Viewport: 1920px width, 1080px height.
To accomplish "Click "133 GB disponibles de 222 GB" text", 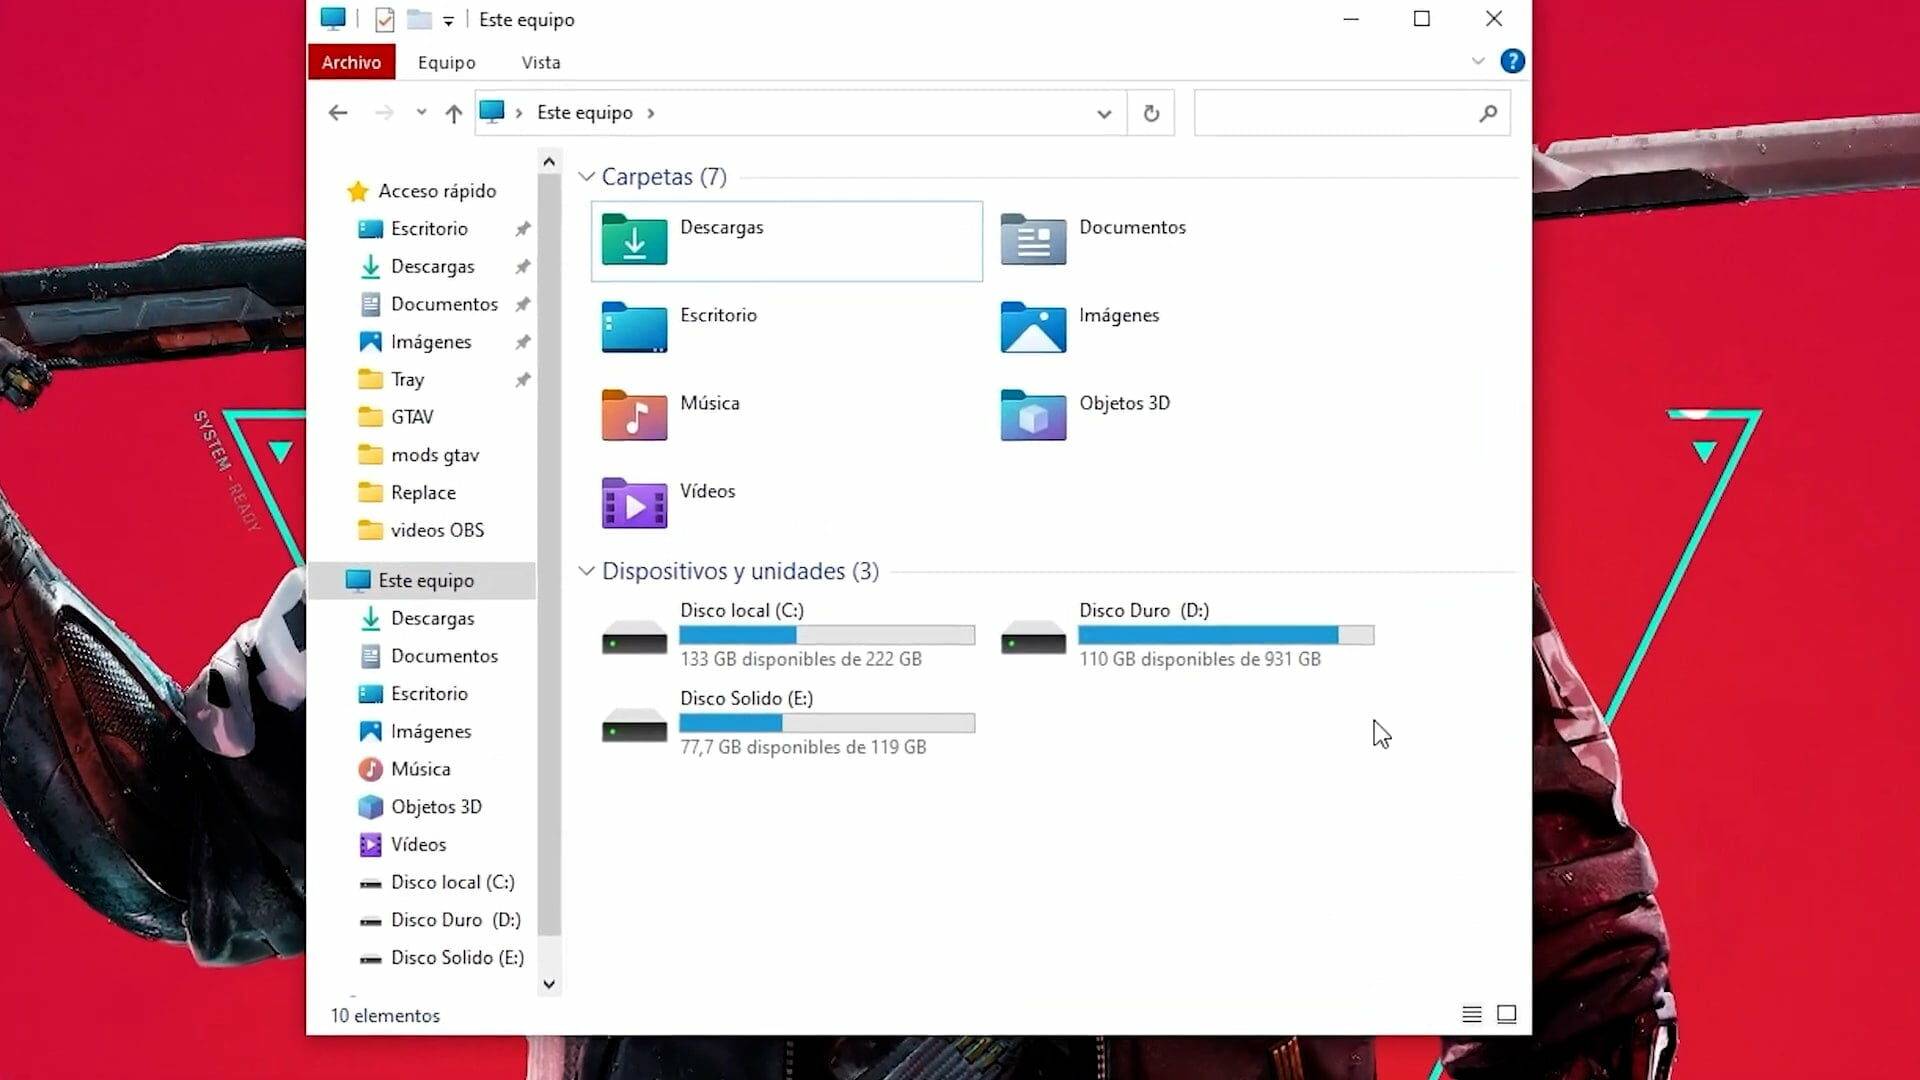I will click(x=801, y=659).
